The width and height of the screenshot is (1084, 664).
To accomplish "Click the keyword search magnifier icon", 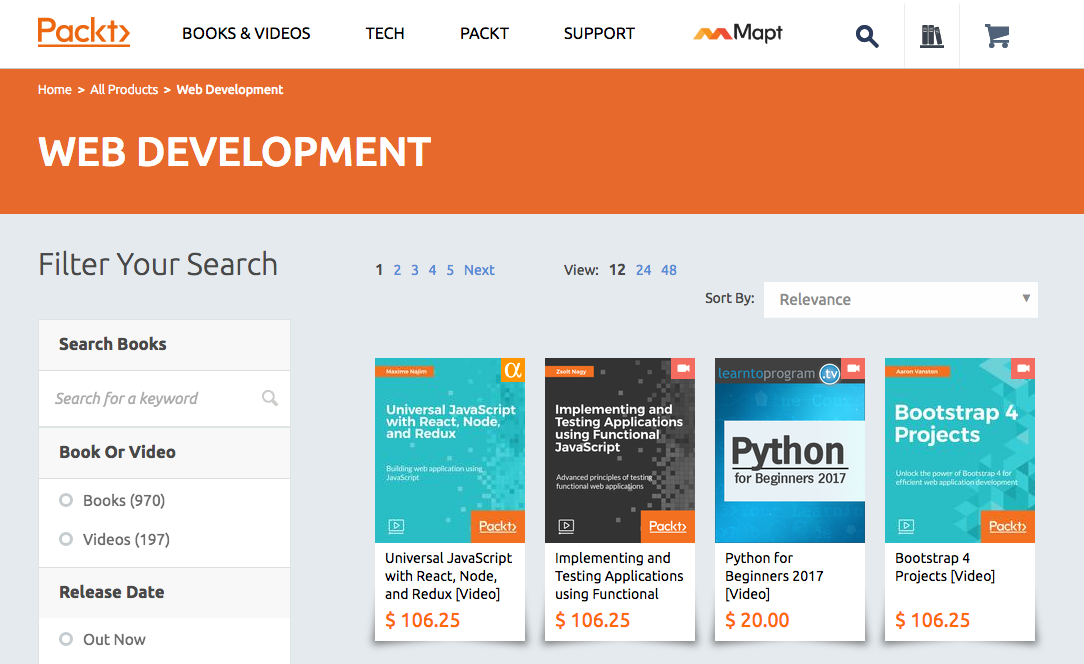I will point(270,398).
